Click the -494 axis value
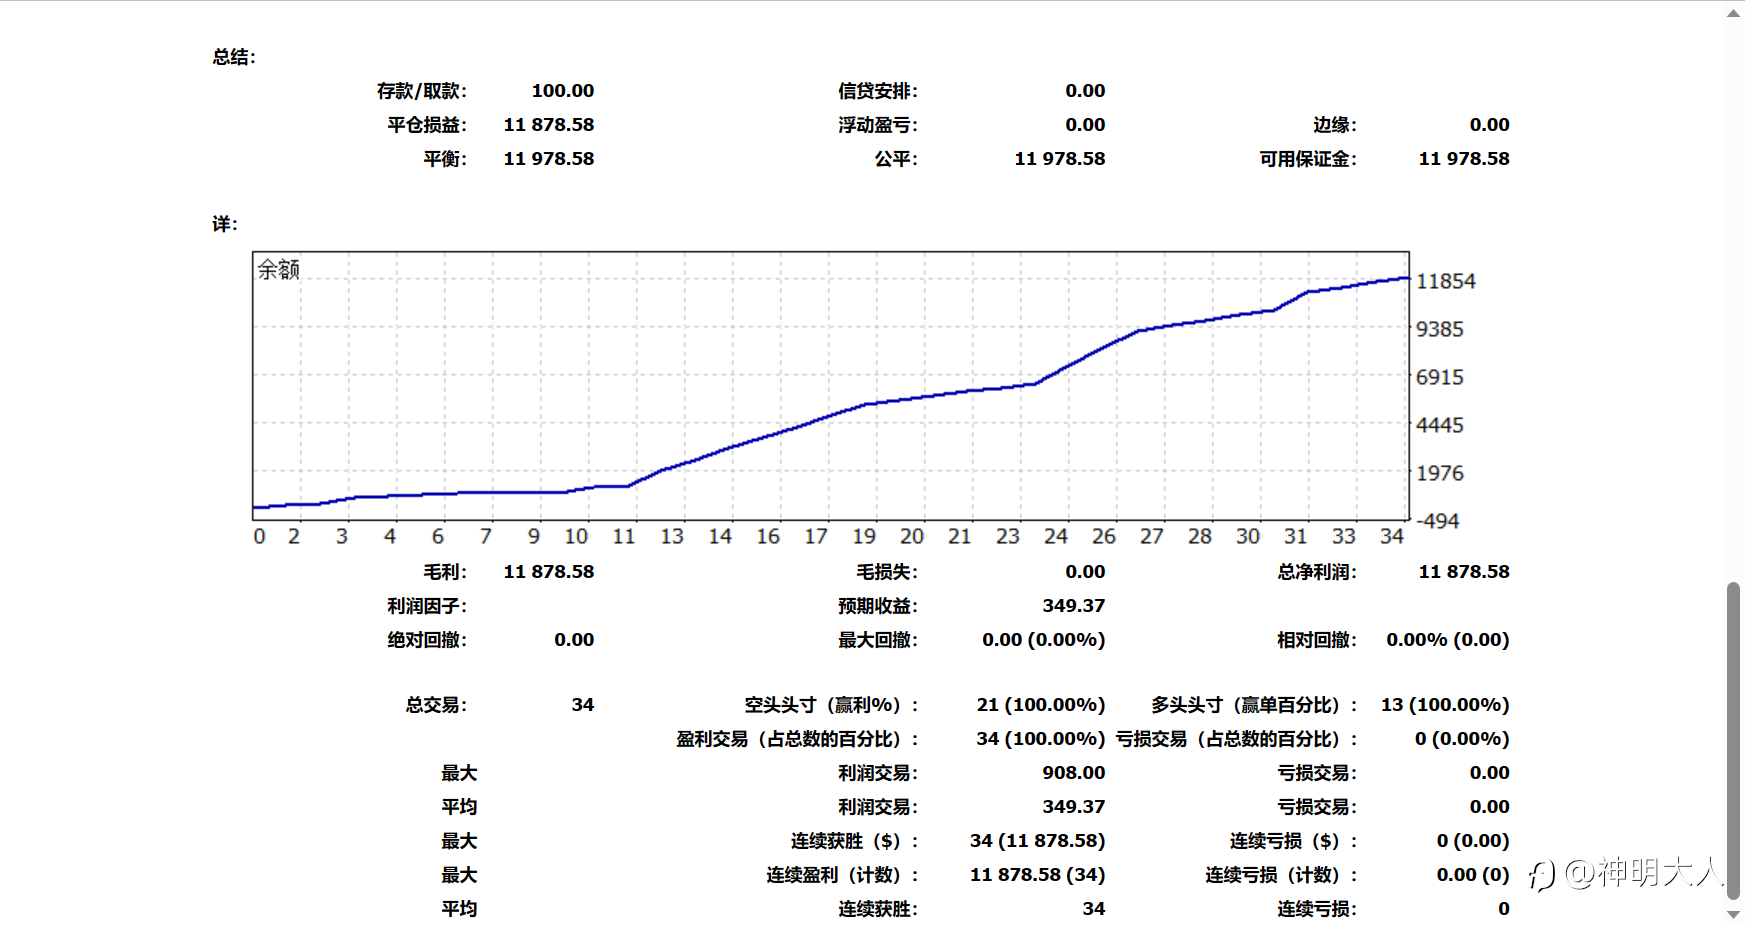The image size is (1745, 926). [1438, 521]
